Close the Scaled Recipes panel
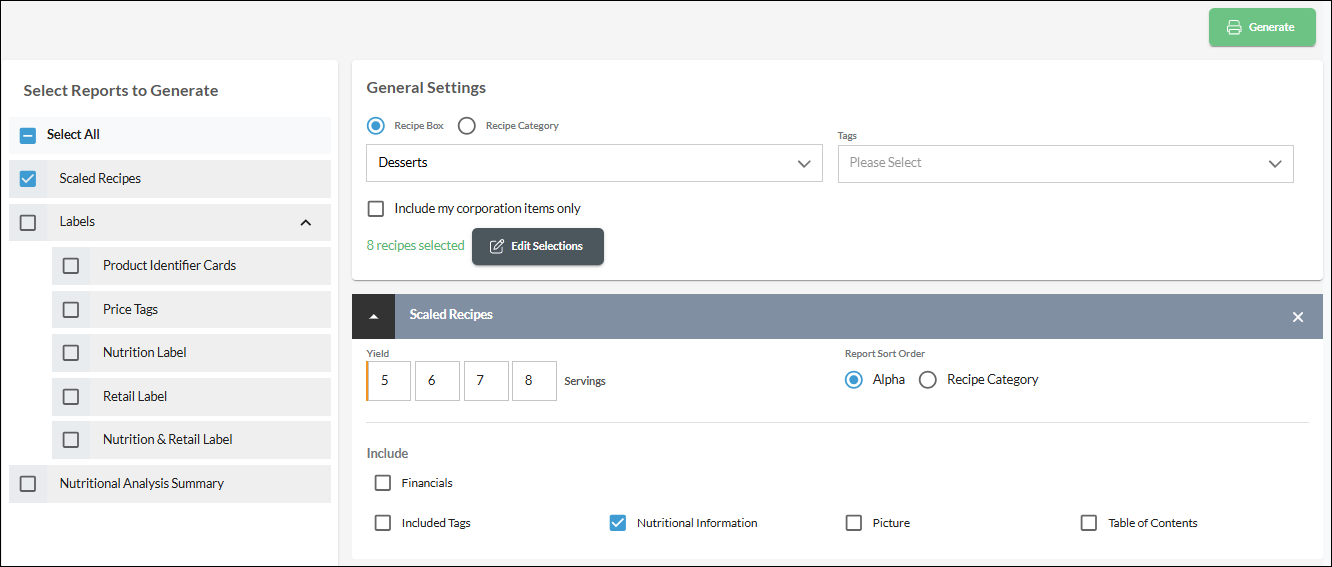The width and height of the screenshot is (1332, 567). (1298, 317)
